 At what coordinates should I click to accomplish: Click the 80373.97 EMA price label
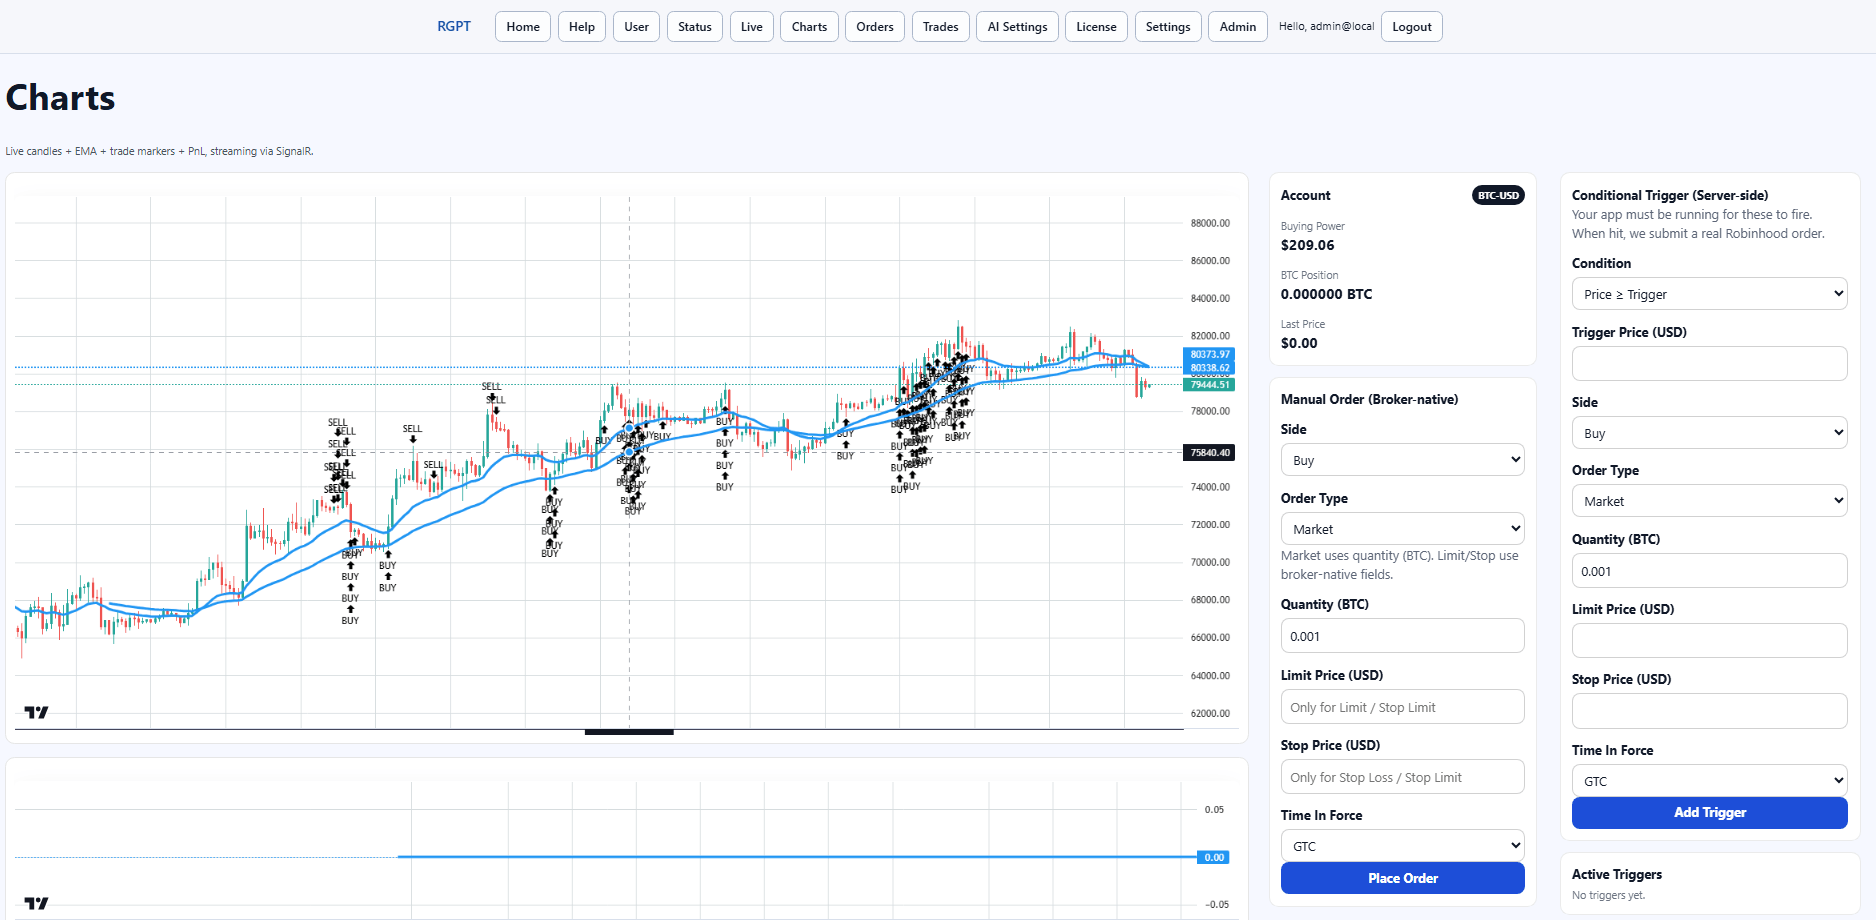[1209, 354]
